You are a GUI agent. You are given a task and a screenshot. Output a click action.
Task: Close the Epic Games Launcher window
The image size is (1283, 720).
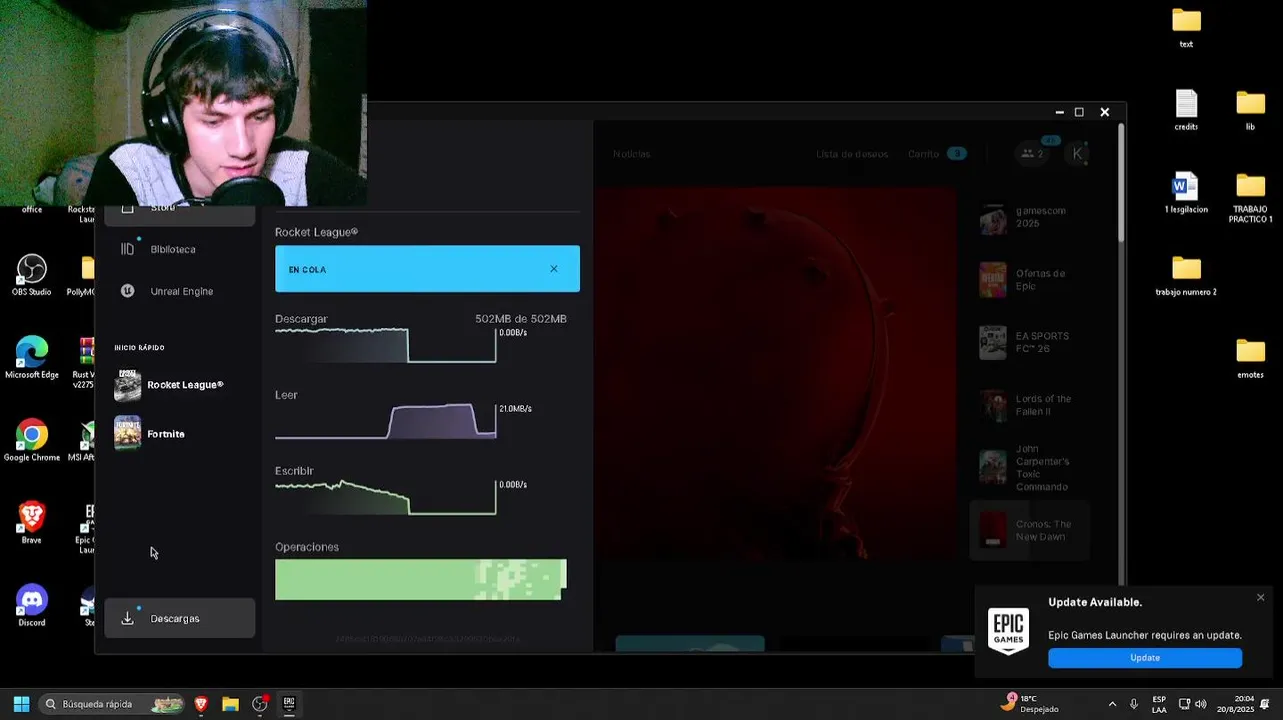(x=1104, y=112)
